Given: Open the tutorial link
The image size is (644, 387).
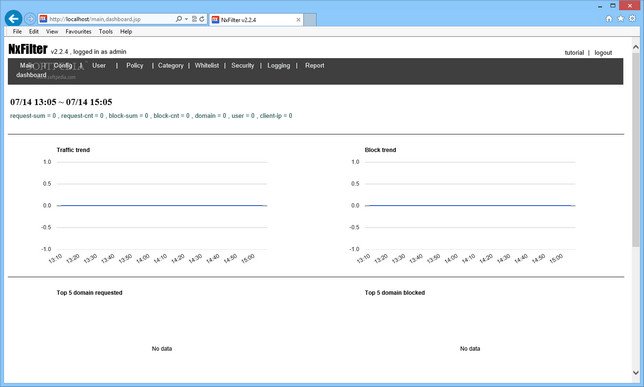Looking at the screenshot, I should pos(574,53).
